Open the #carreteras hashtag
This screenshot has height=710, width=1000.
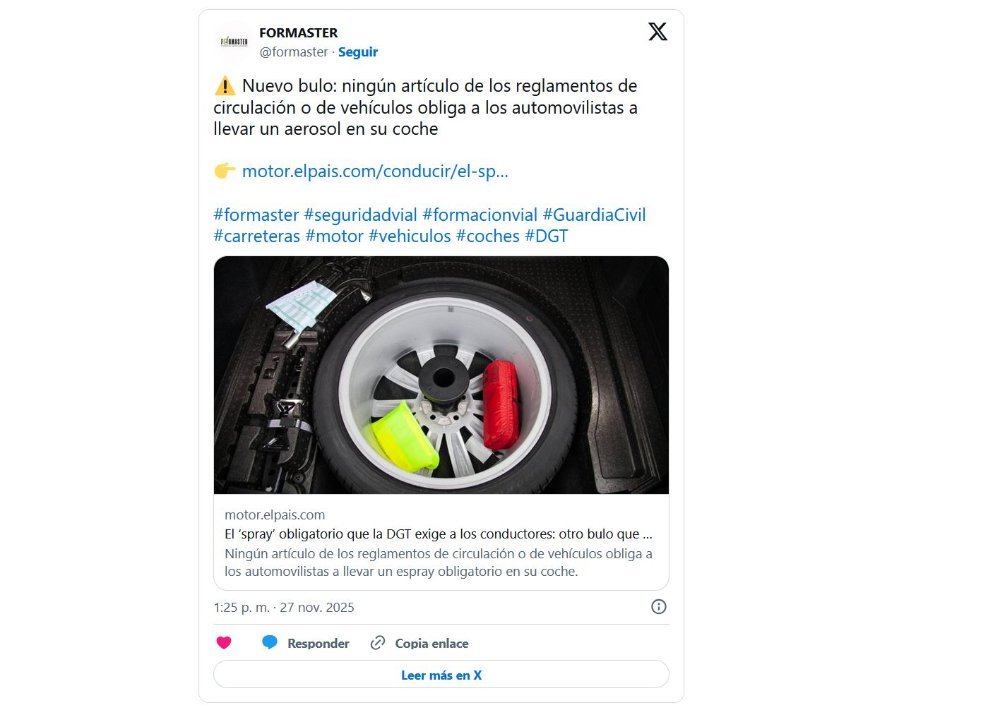click(x=257, y=236)
